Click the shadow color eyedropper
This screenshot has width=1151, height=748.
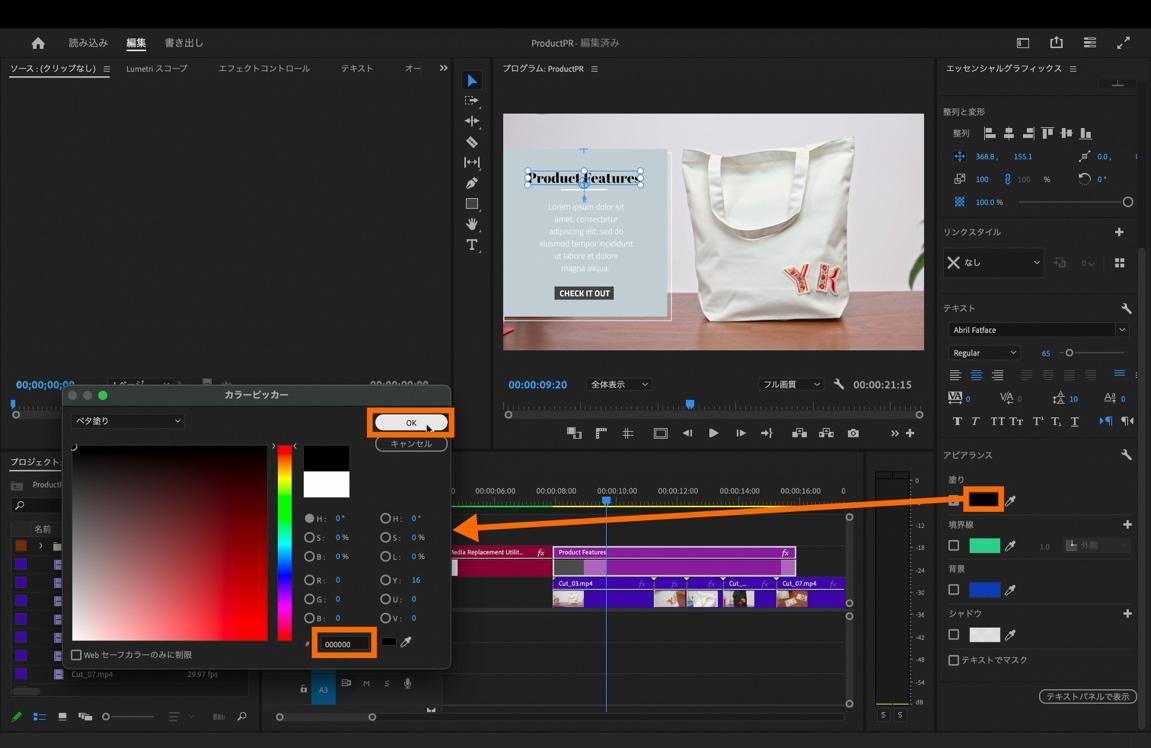(1011, 634)
